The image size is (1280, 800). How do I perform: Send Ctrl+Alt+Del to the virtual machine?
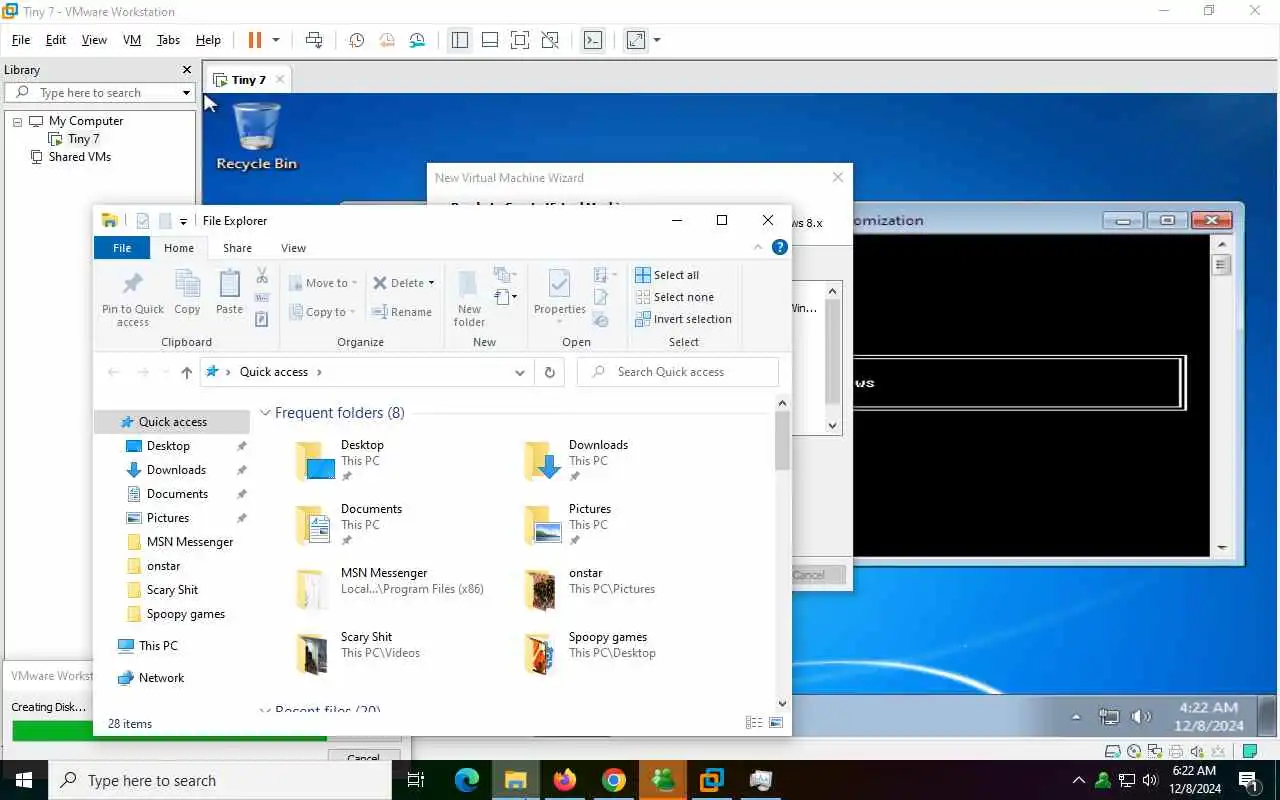[x=314, y=40]
